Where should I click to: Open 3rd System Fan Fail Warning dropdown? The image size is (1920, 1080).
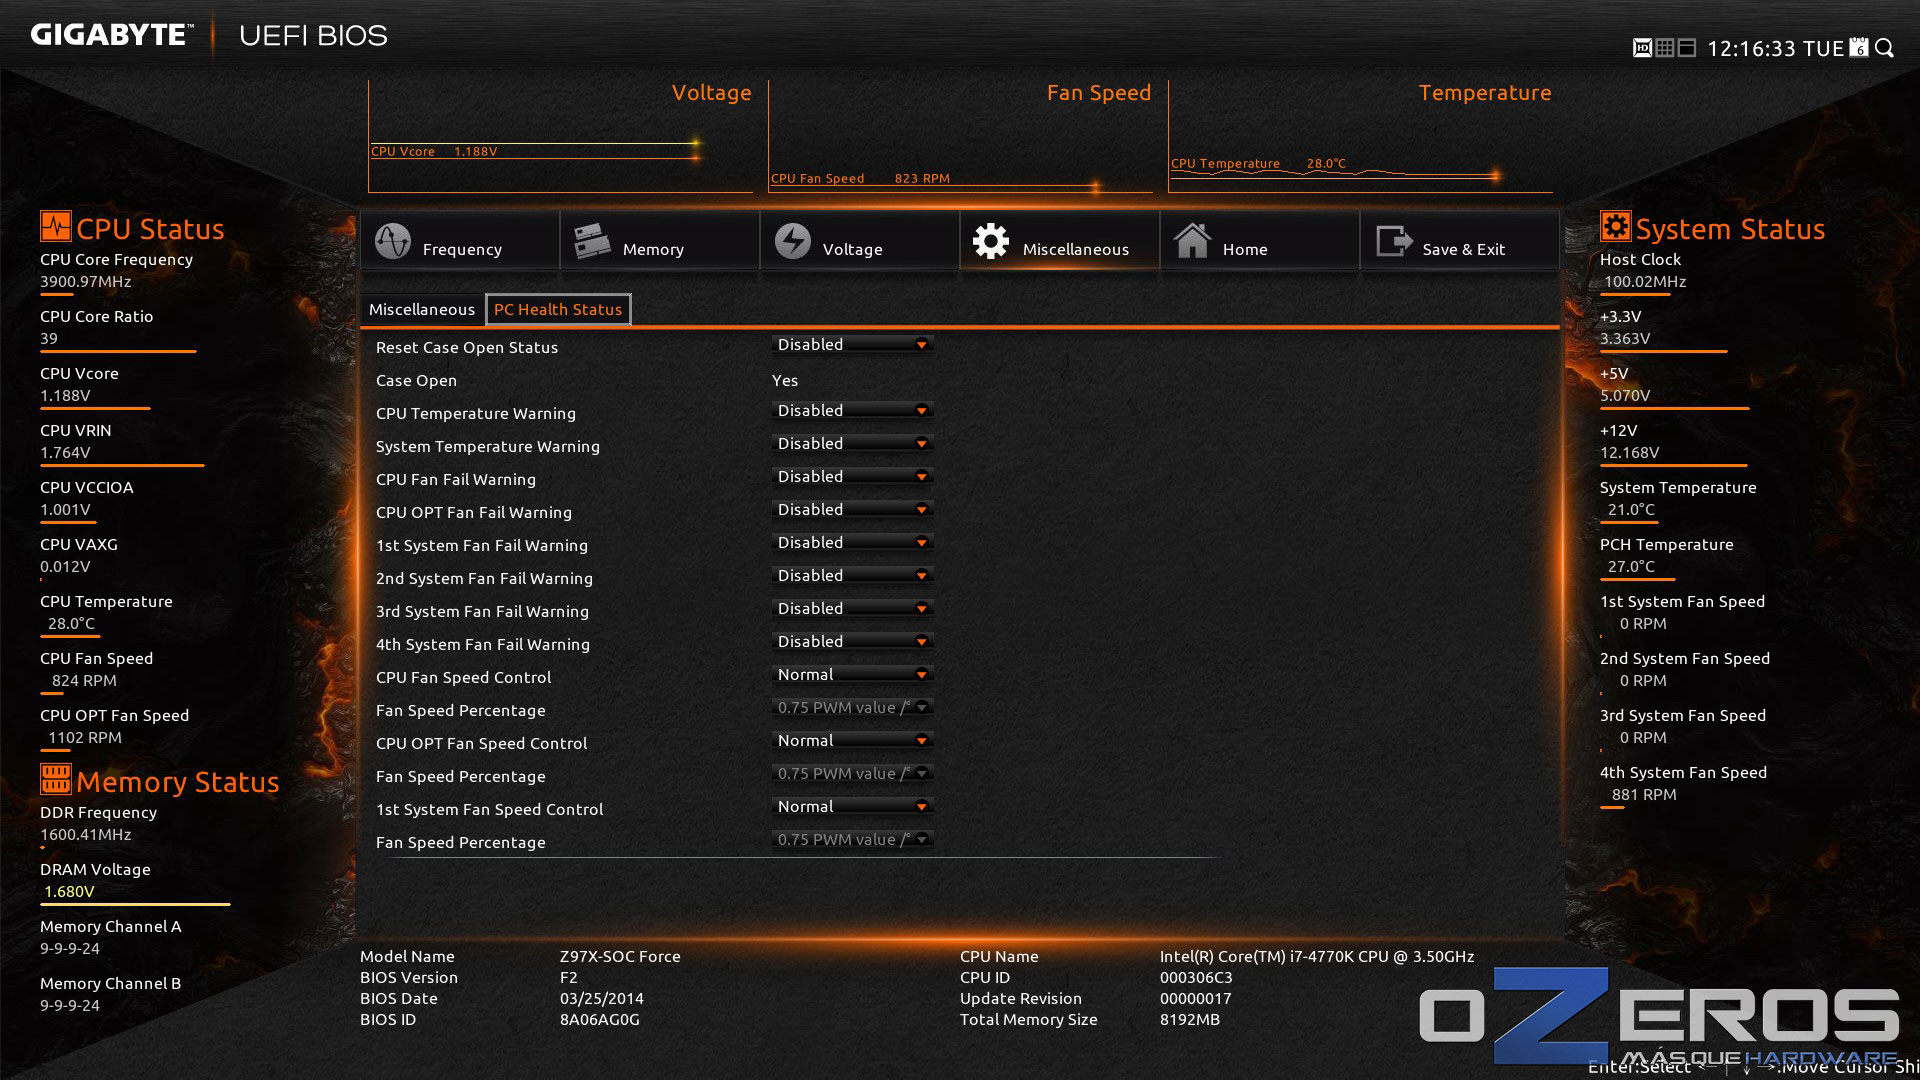[x=853, y=608]
